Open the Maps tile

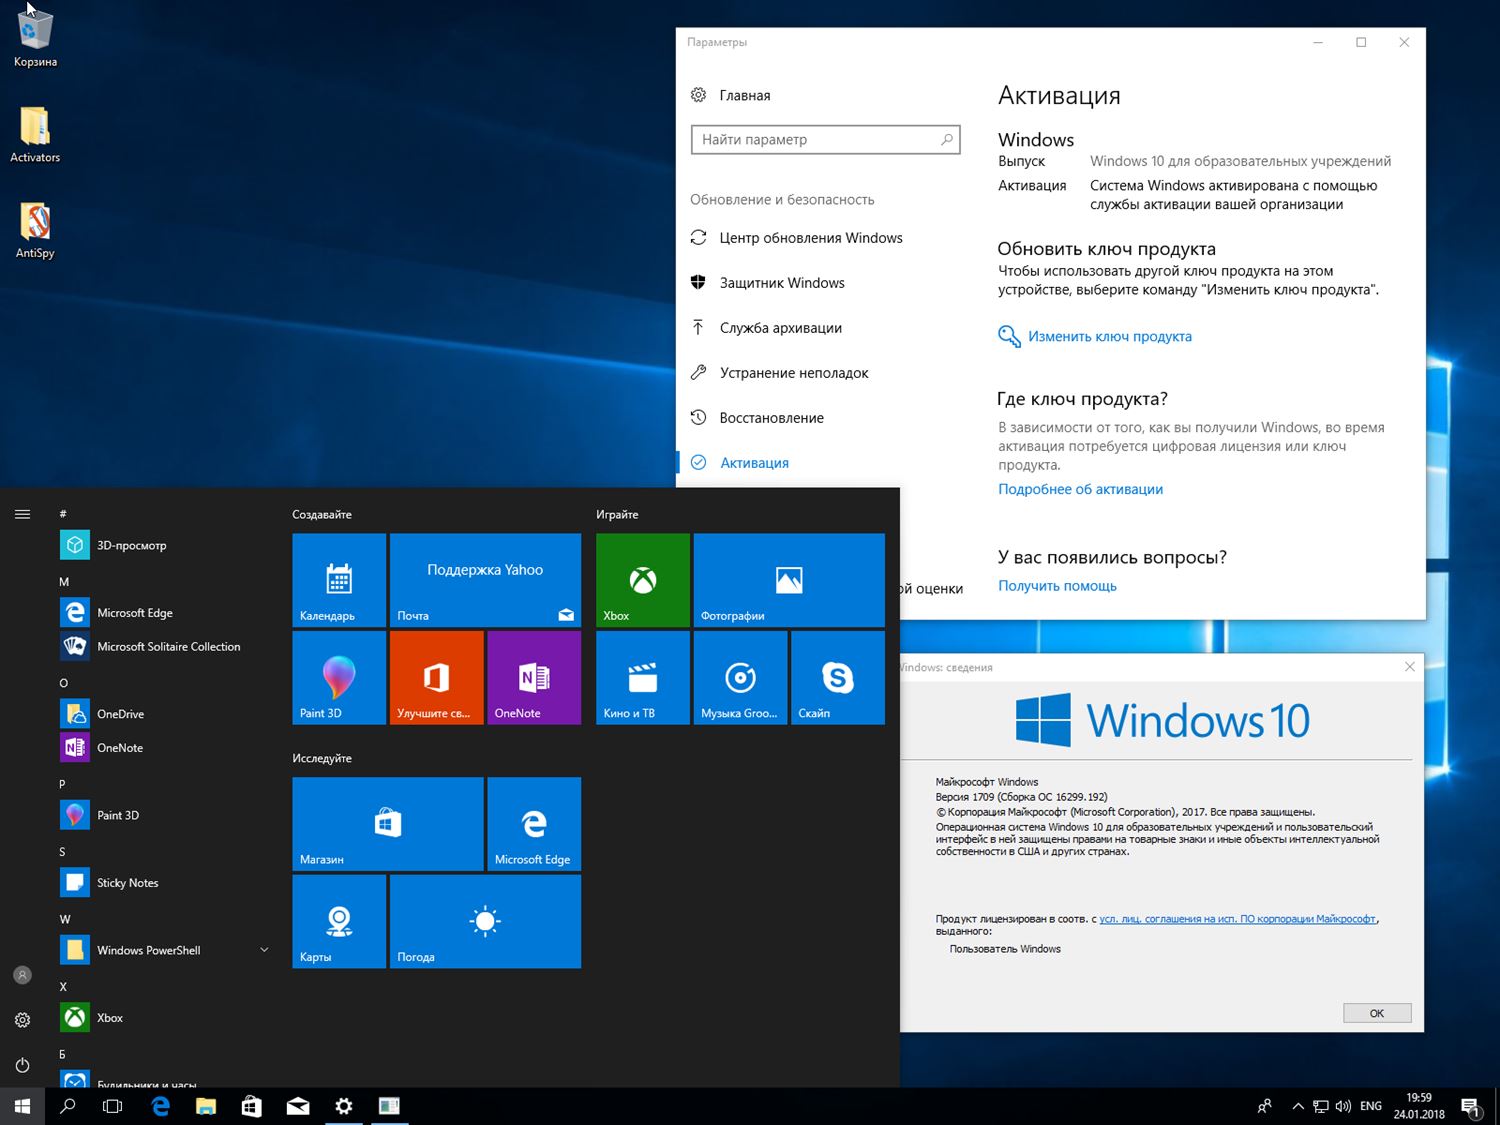338,921
